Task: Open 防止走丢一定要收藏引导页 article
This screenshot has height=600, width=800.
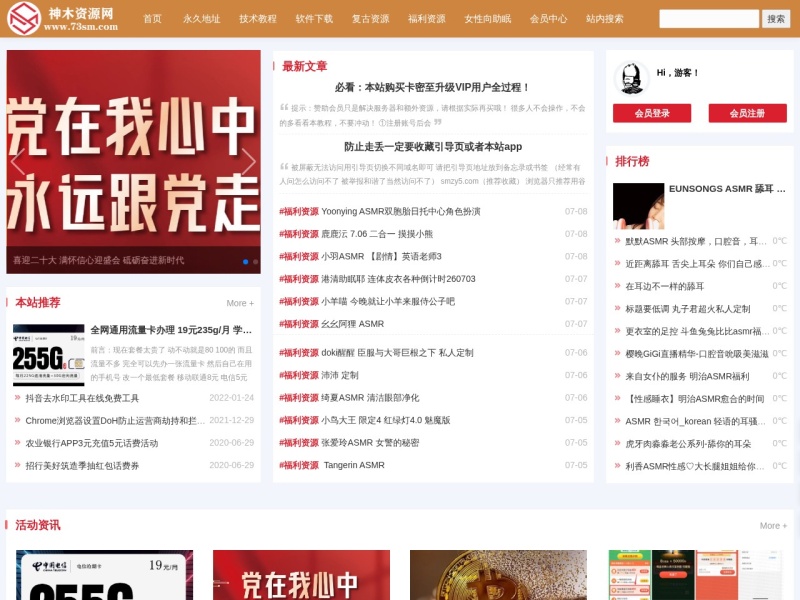Action: [x=433, y=147]
